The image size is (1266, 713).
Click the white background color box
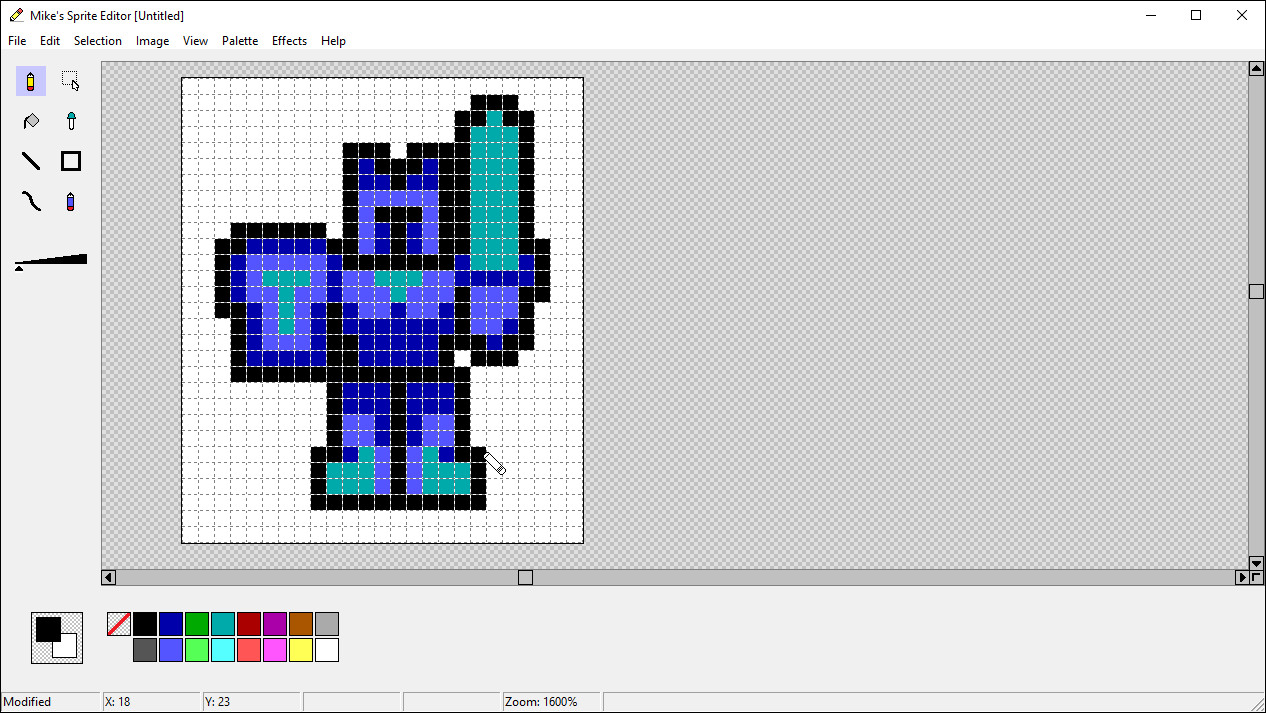pos(70,650)
